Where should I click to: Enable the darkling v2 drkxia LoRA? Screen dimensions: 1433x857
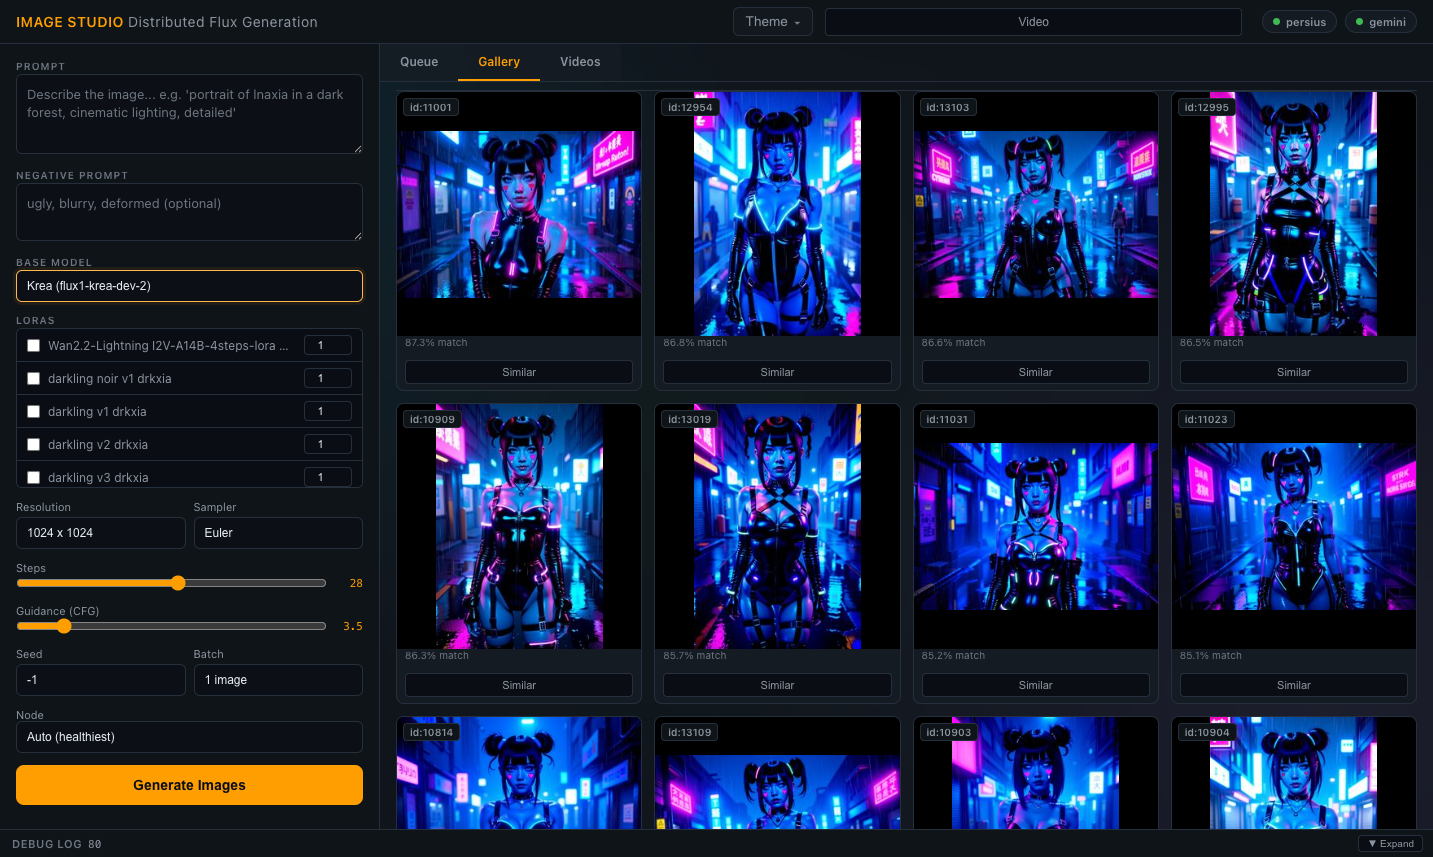click(34, 444)
